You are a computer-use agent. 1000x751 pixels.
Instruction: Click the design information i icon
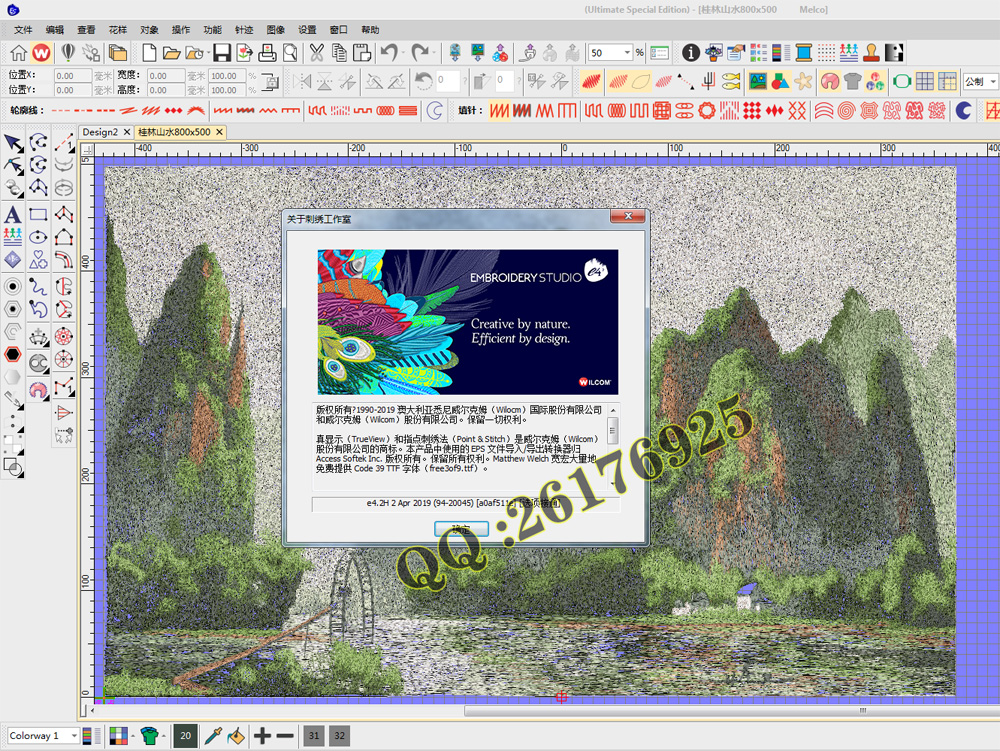691,53
